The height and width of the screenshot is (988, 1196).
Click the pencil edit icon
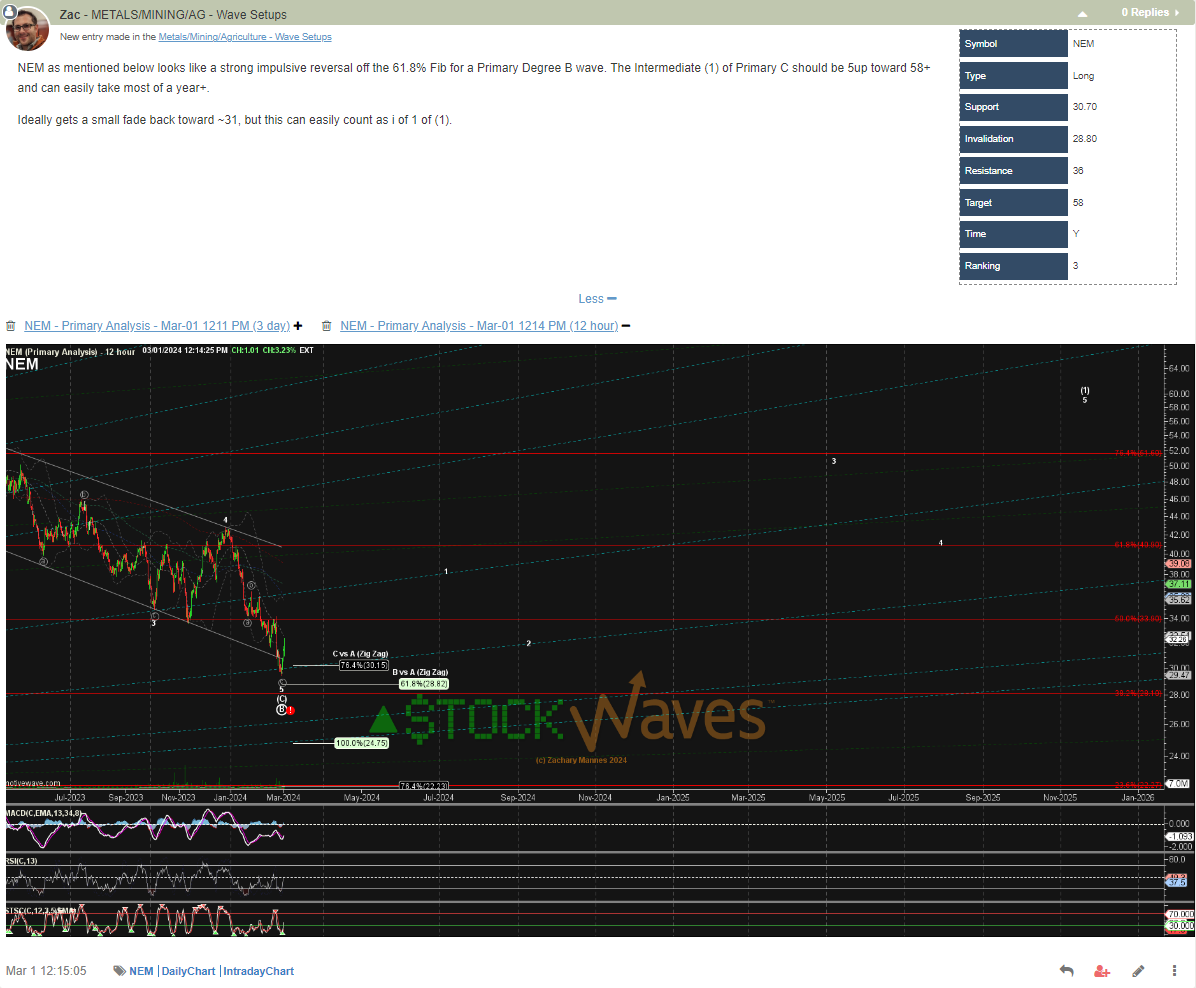[1137, 971]
